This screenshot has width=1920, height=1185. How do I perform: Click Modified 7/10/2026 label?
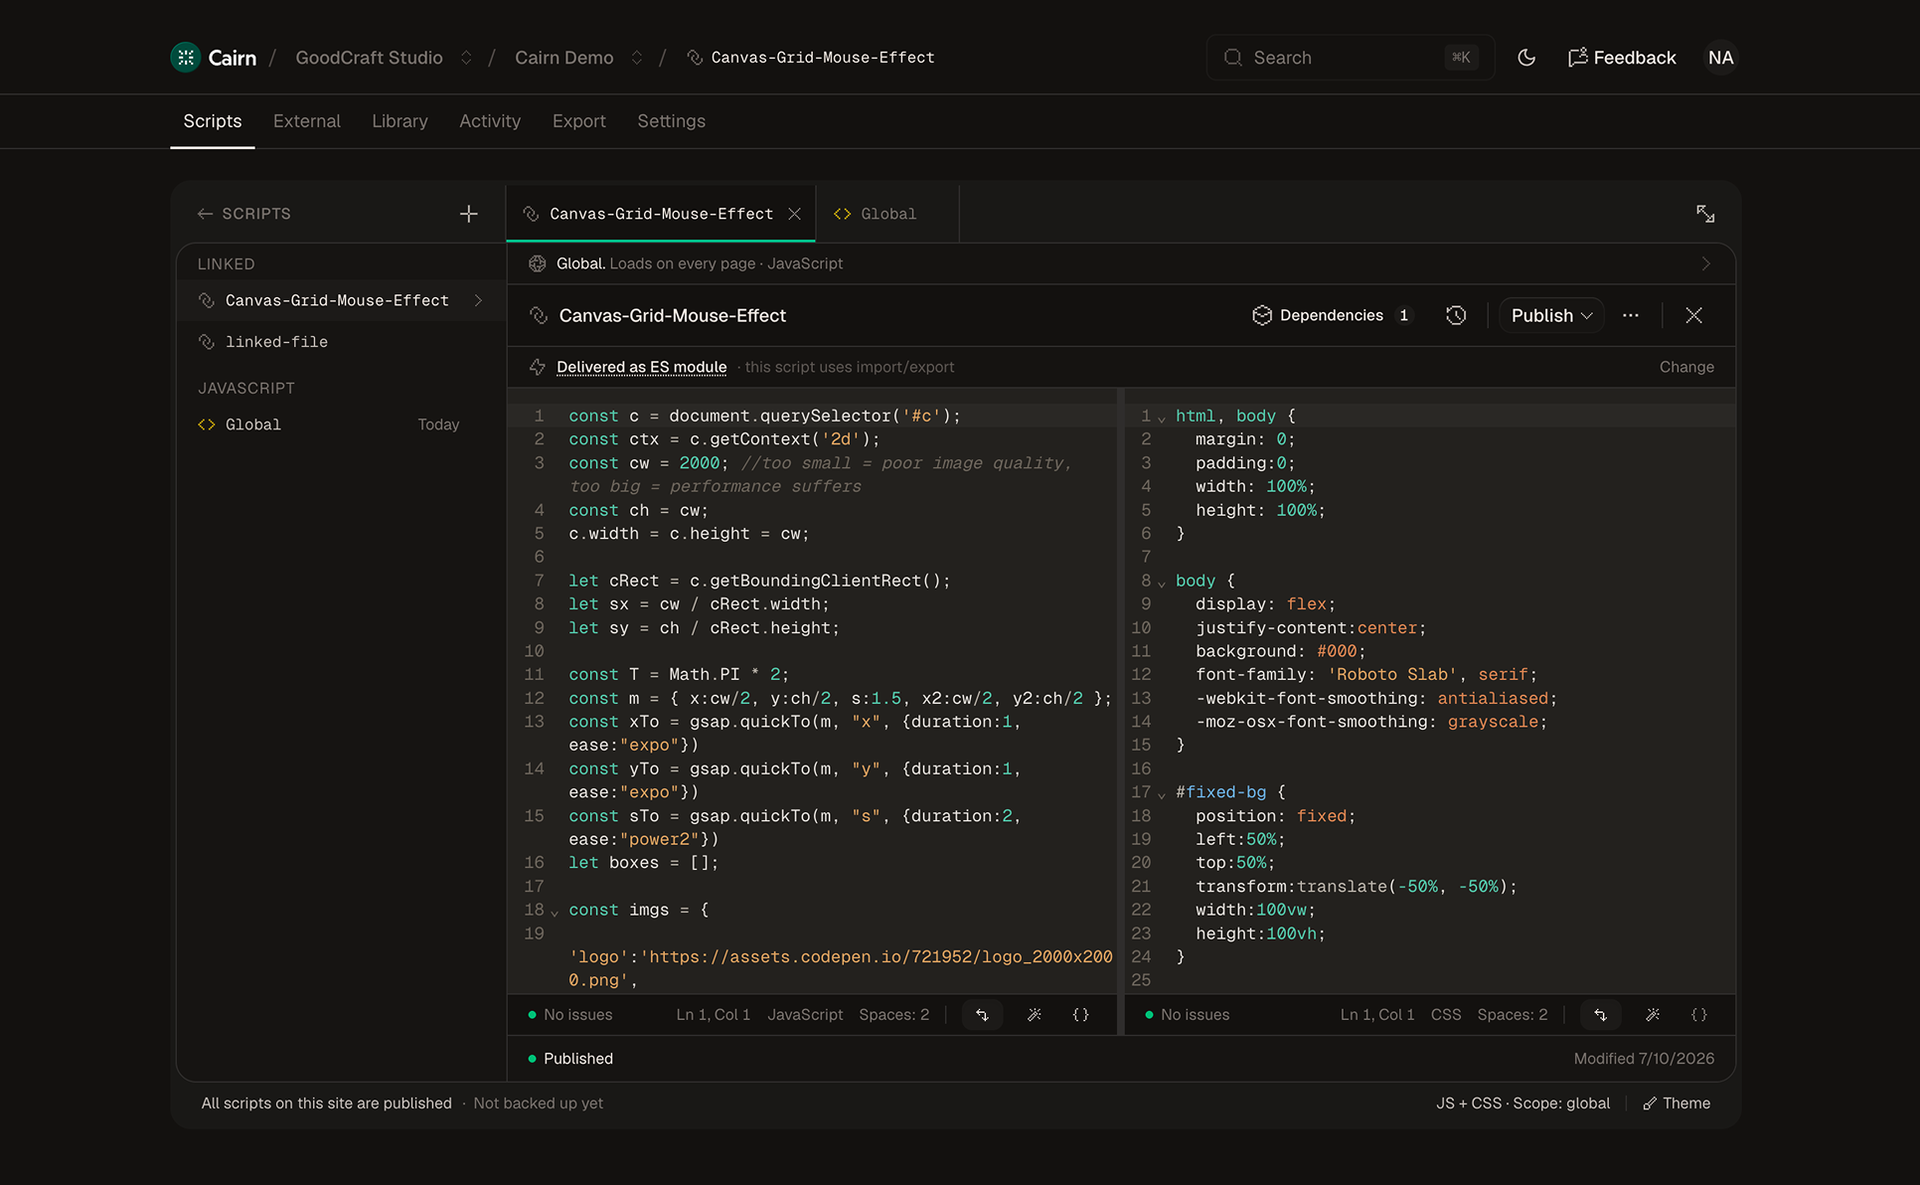[x=1644, y=1059]
